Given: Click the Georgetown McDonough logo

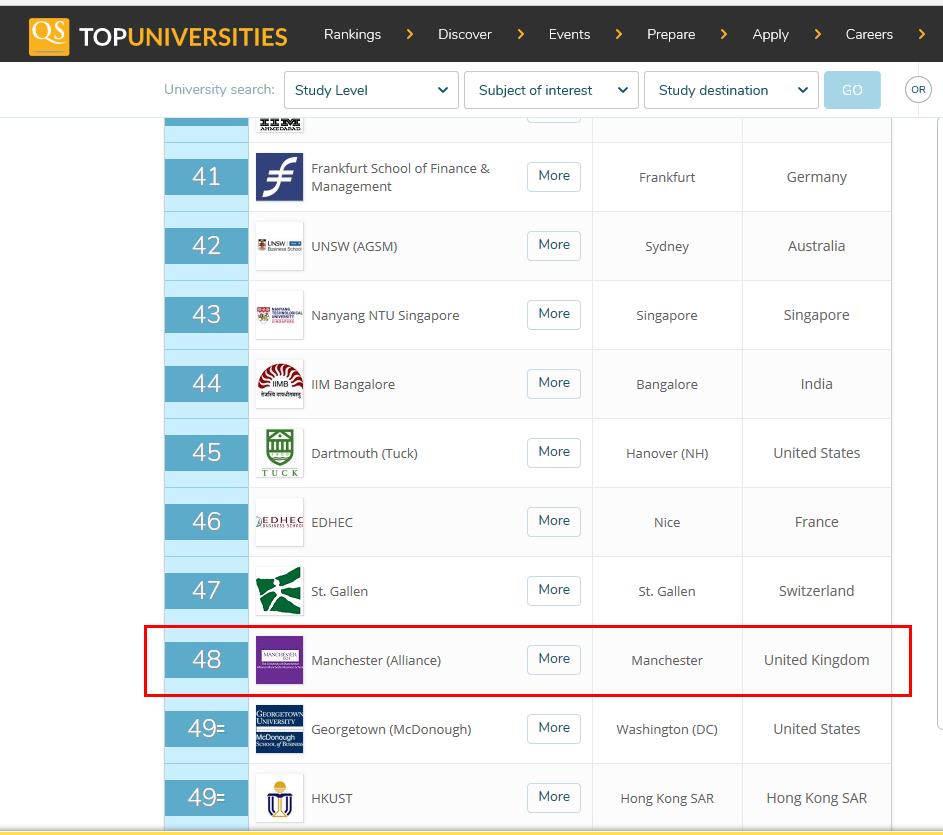Looking at the screenshot, I should (x=280, y=729).
